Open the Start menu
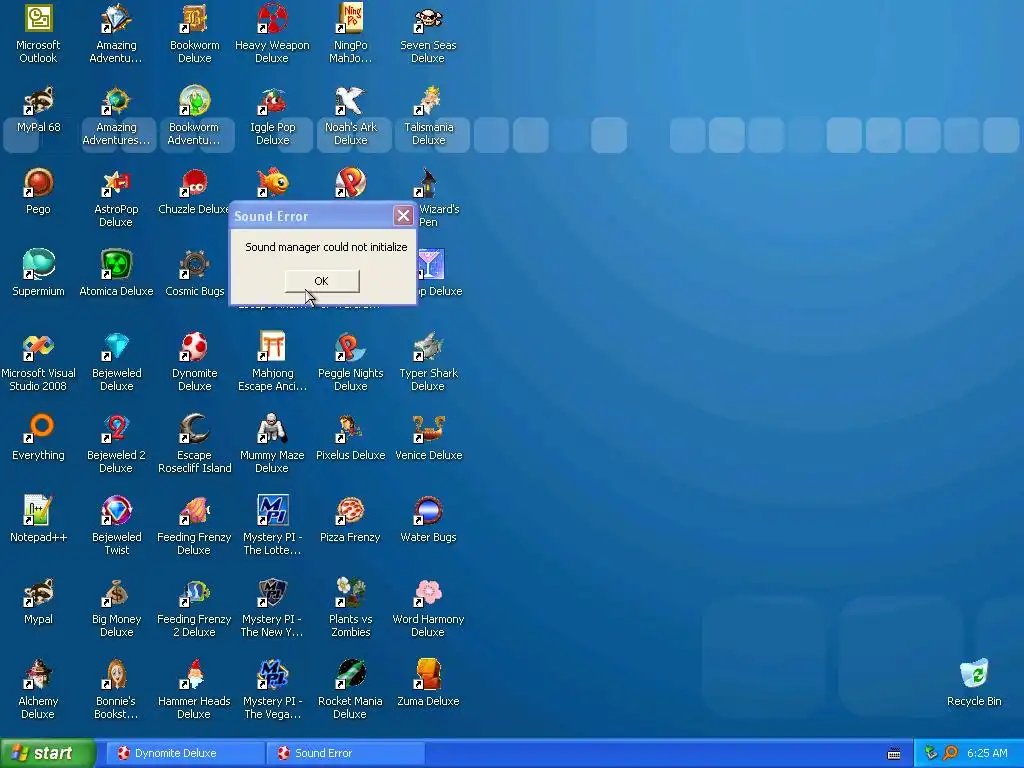Image resolution: width=1024 pixels, height=768 pixels. click(x=48, y=753)
